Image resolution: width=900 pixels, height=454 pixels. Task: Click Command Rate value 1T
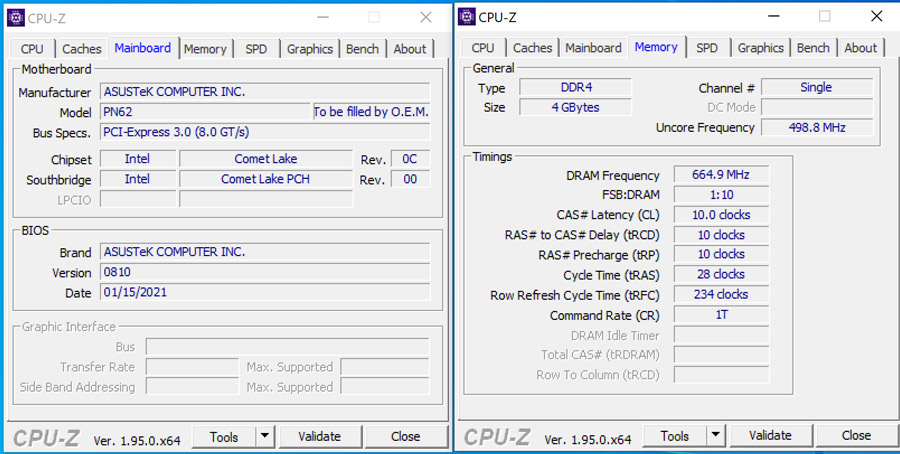click(x=721, y=315)
